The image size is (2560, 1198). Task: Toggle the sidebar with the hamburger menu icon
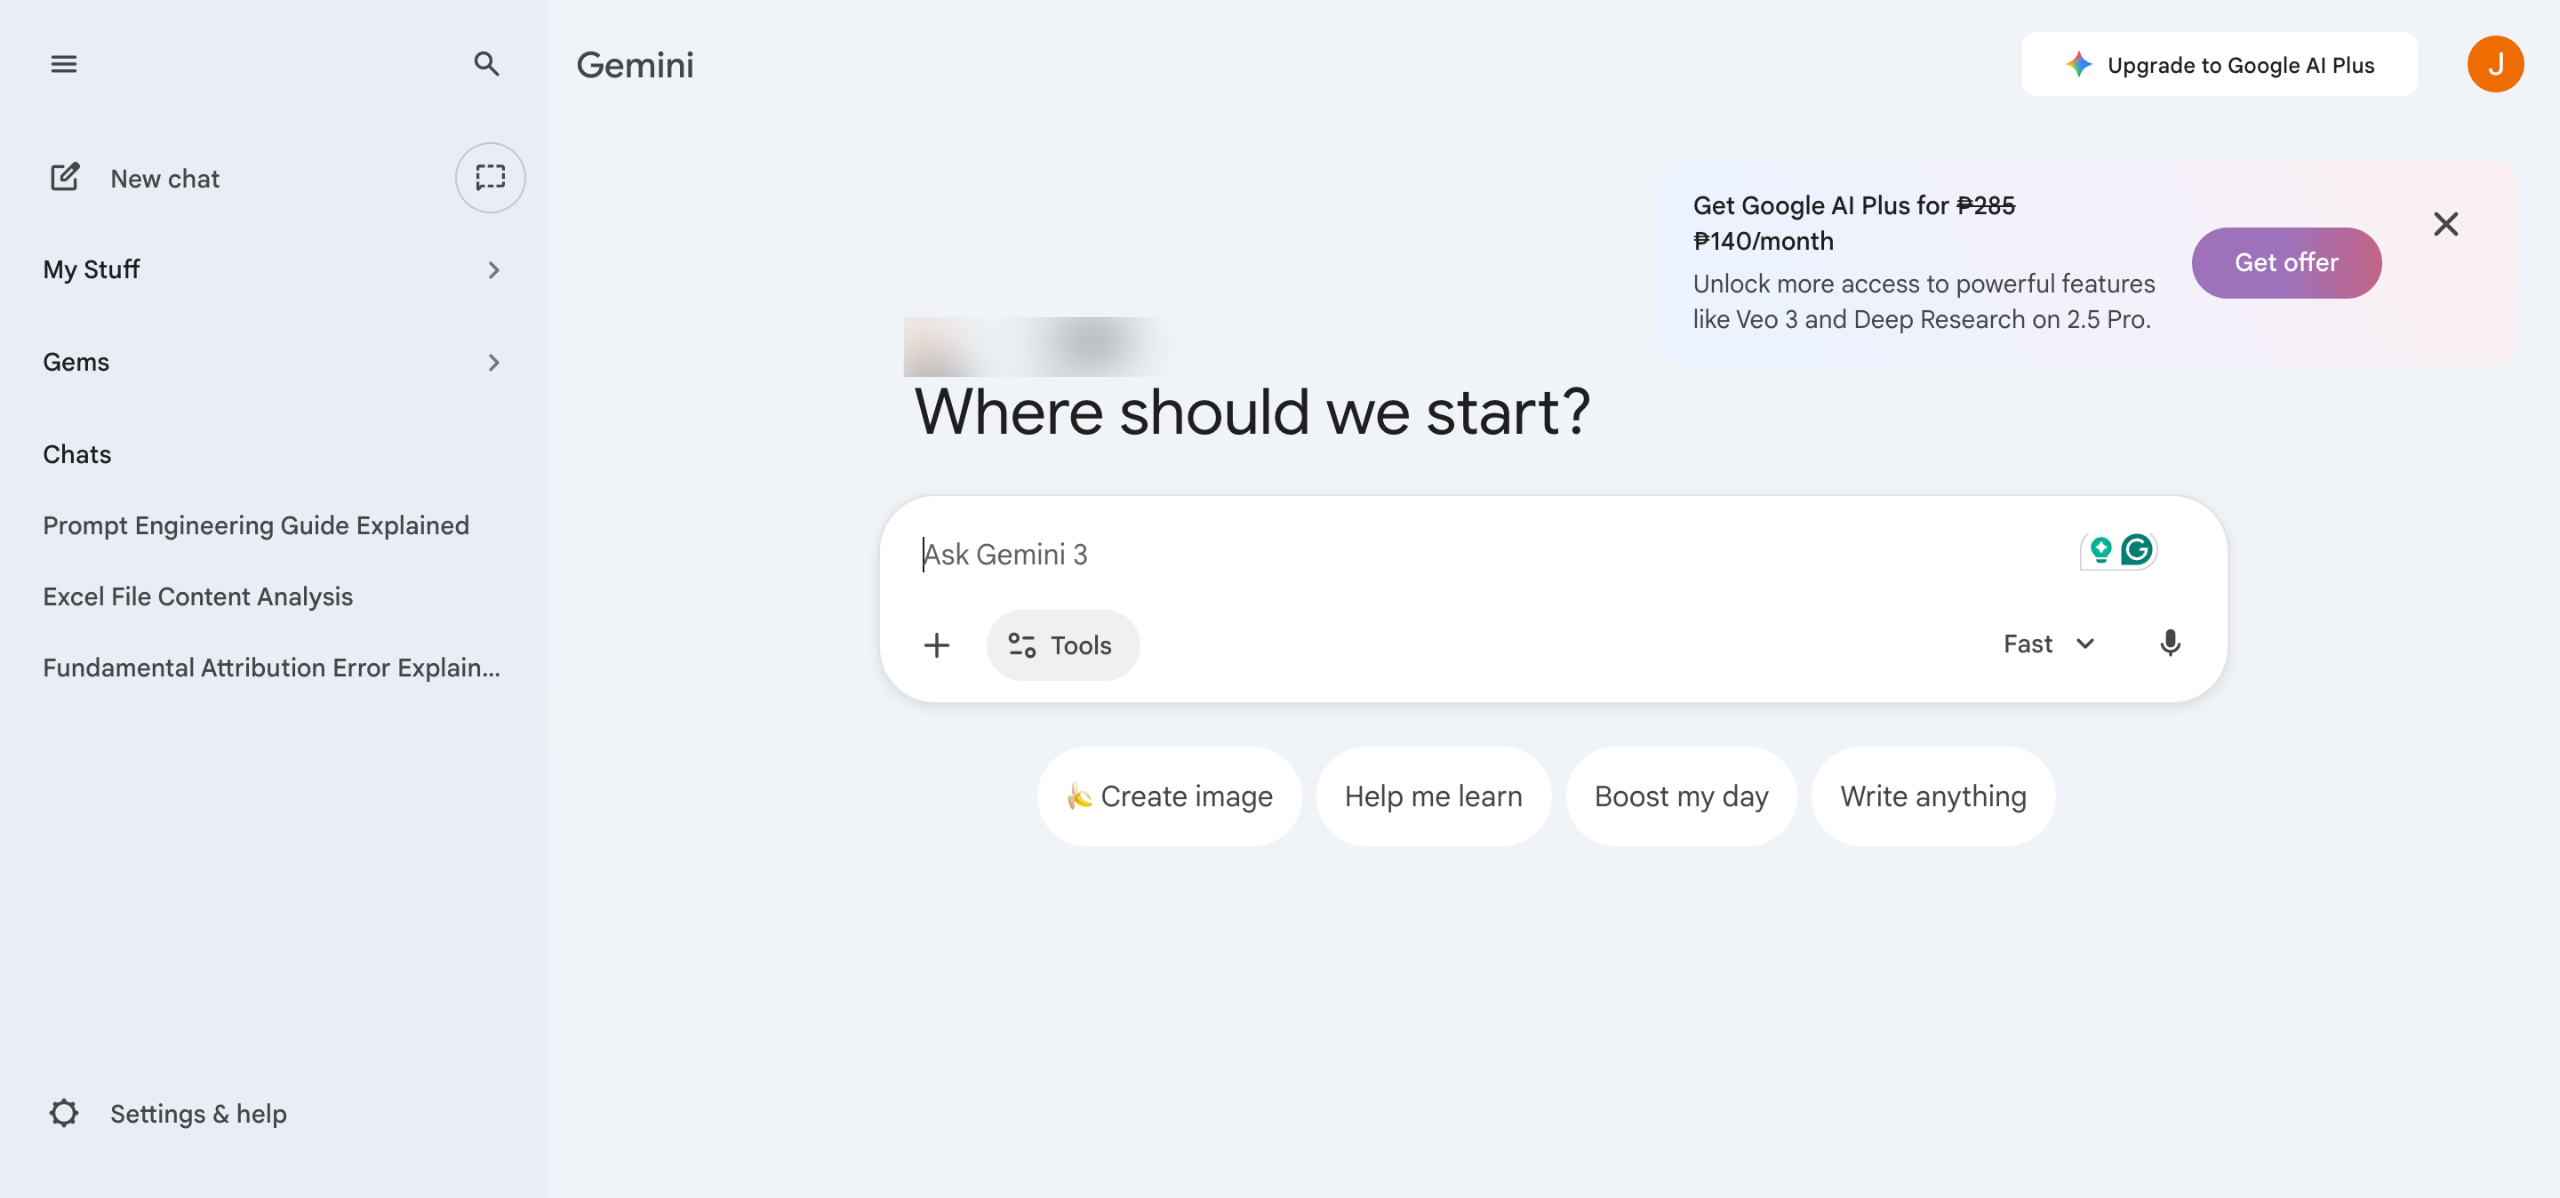[64, 64]
